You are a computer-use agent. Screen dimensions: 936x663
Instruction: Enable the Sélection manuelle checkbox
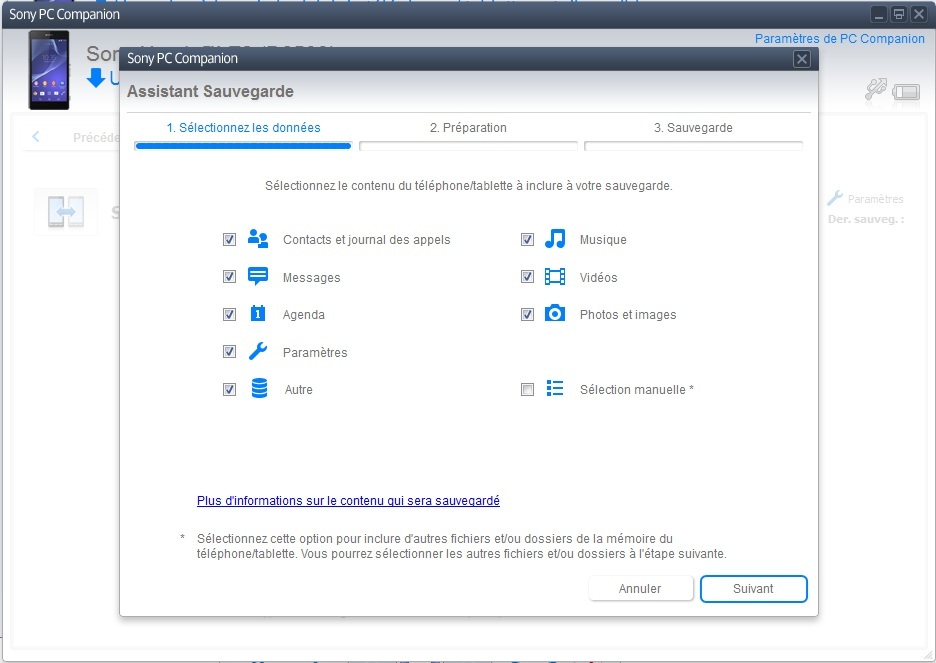527,390
